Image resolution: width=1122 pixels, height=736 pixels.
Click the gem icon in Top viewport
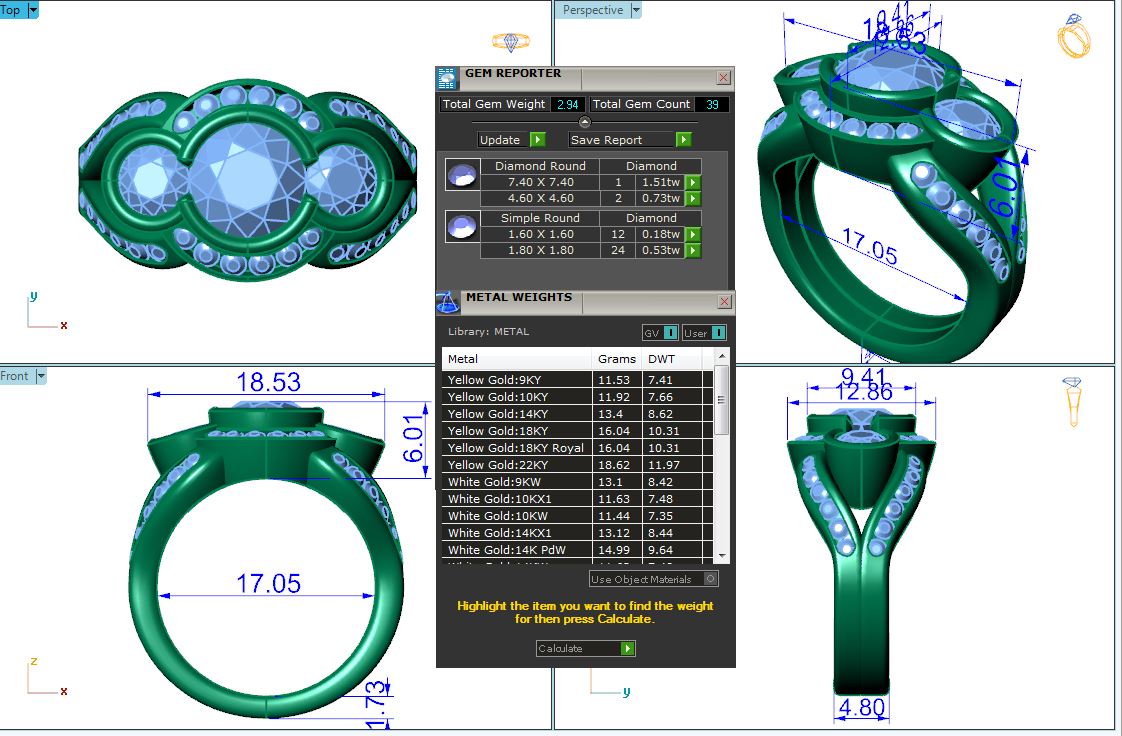pos(511,42)
